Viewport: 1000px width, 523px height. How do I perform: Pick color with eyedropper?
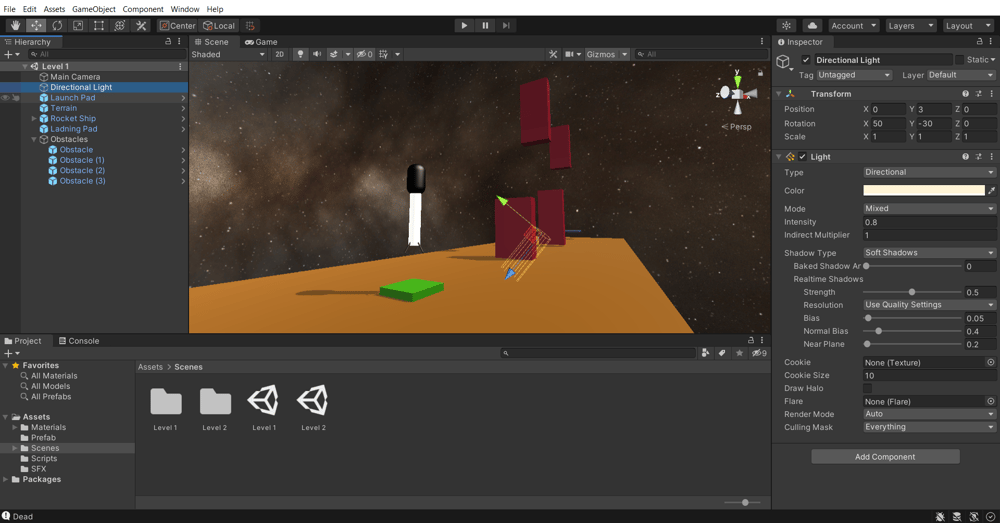point(992,190)
